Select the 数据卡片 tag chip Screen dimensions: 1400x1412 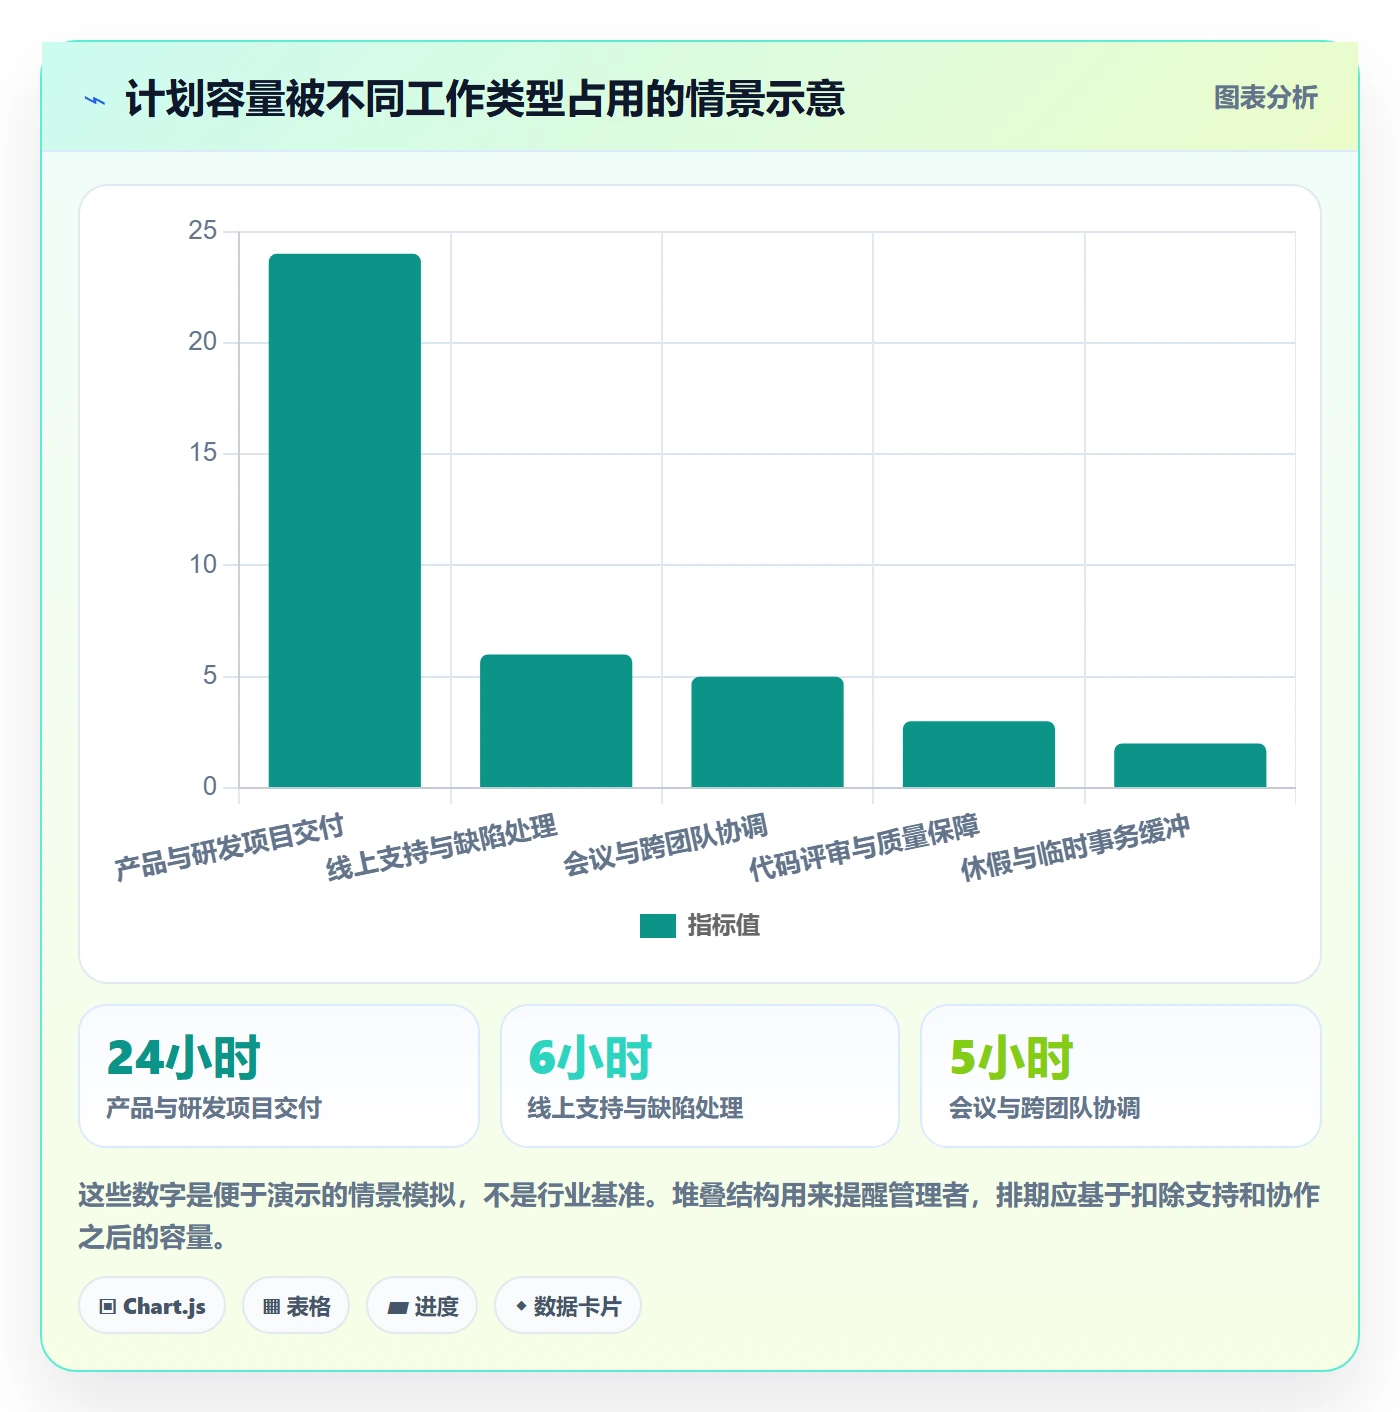pyautogui.click(x=568, y=1306)
